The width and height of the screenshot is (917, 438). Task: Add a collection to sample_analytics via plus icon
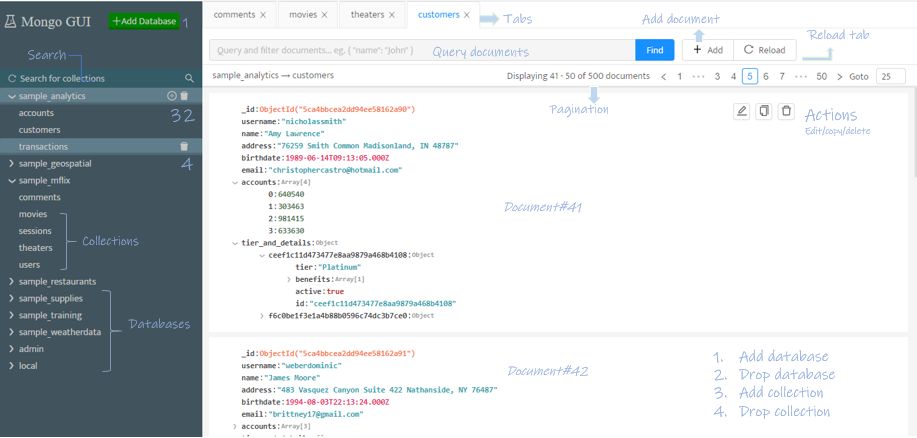[x=172, y=96]
